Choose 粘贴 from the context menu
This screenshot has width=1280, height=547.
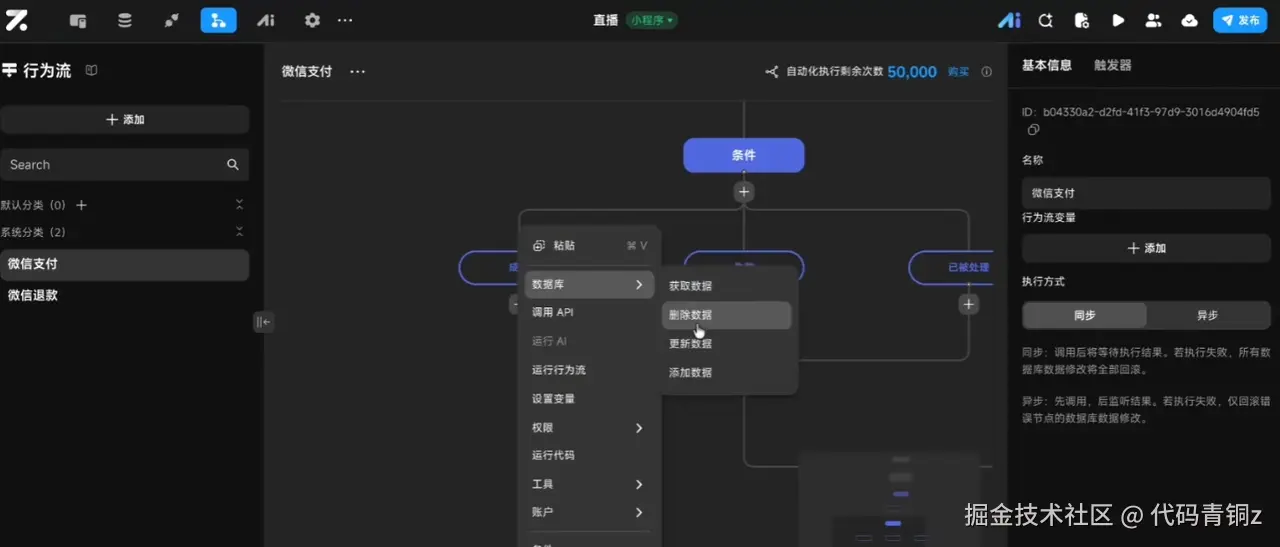(589, 246)
